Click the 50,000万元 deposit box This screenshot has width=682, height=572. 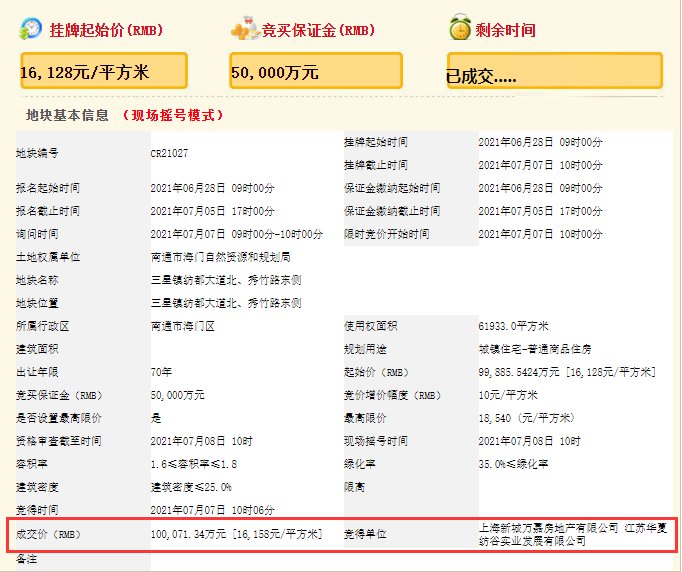coord(316,71)
